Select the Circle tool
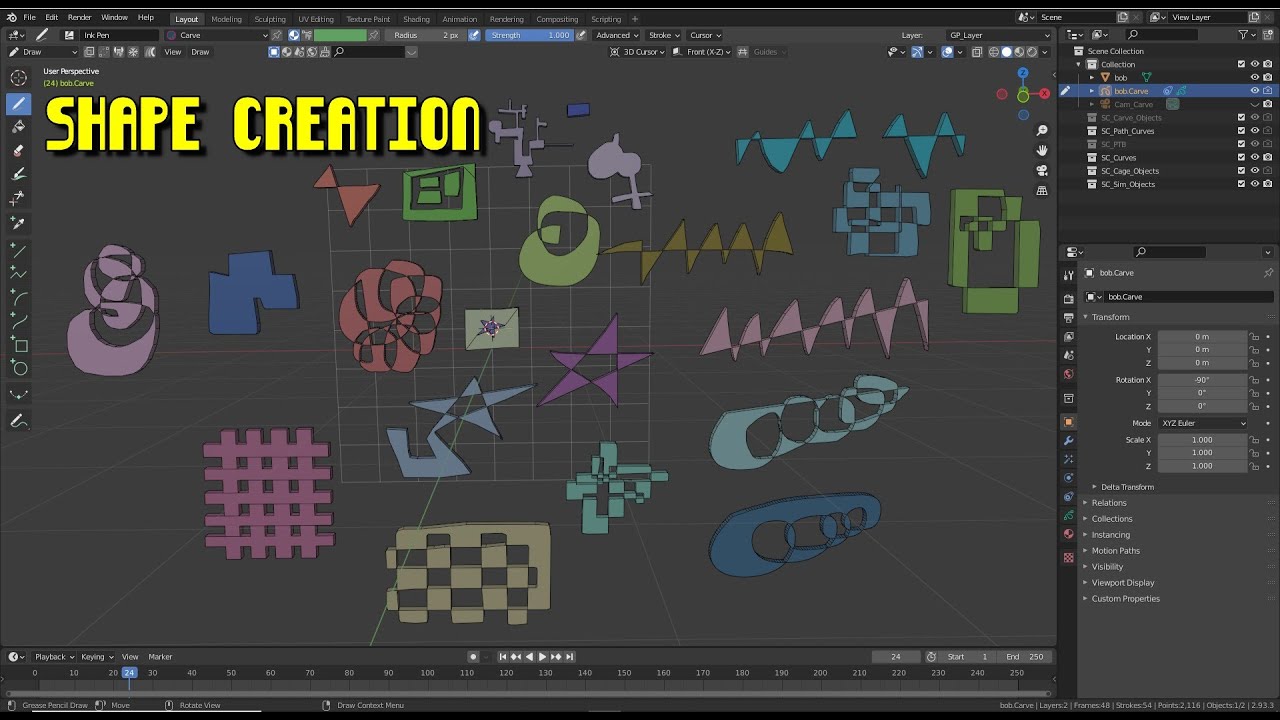This screenshot has width=1280, height=720. [19, 370]
